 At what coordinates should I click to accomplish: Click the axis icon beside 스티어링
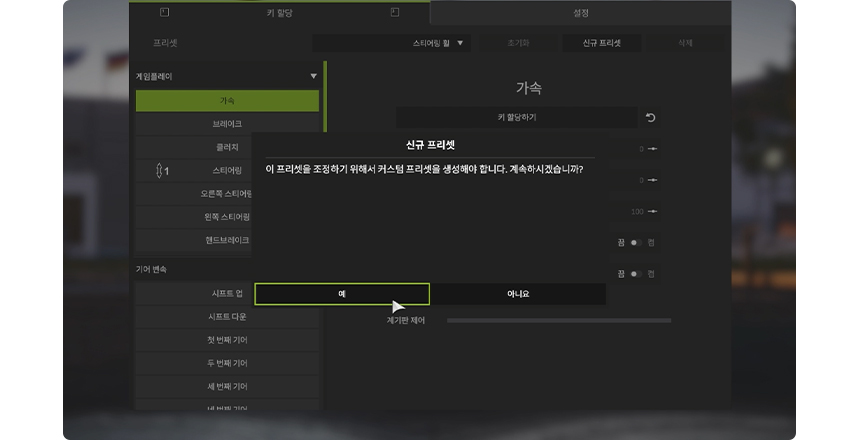(160, 171)
